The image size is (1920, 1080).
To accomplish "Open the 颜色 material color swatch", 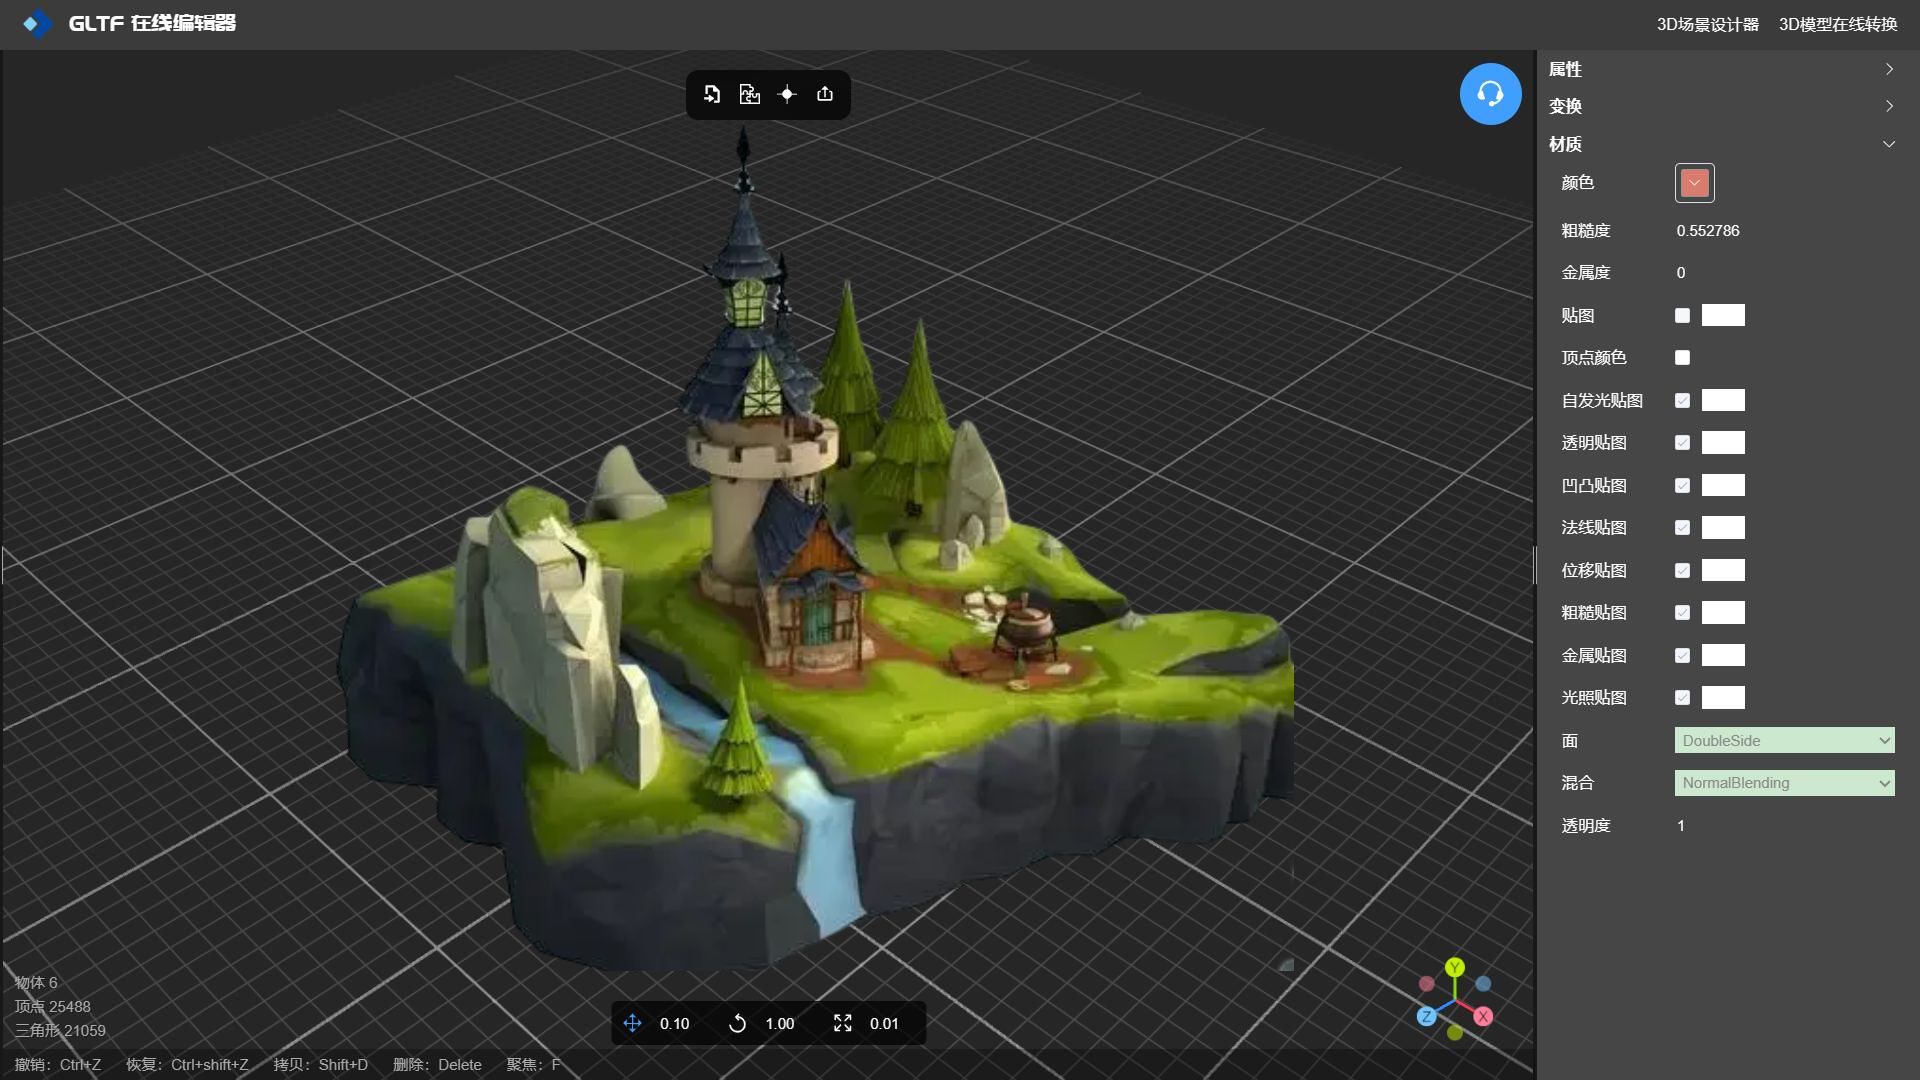I will [1694, 183].
